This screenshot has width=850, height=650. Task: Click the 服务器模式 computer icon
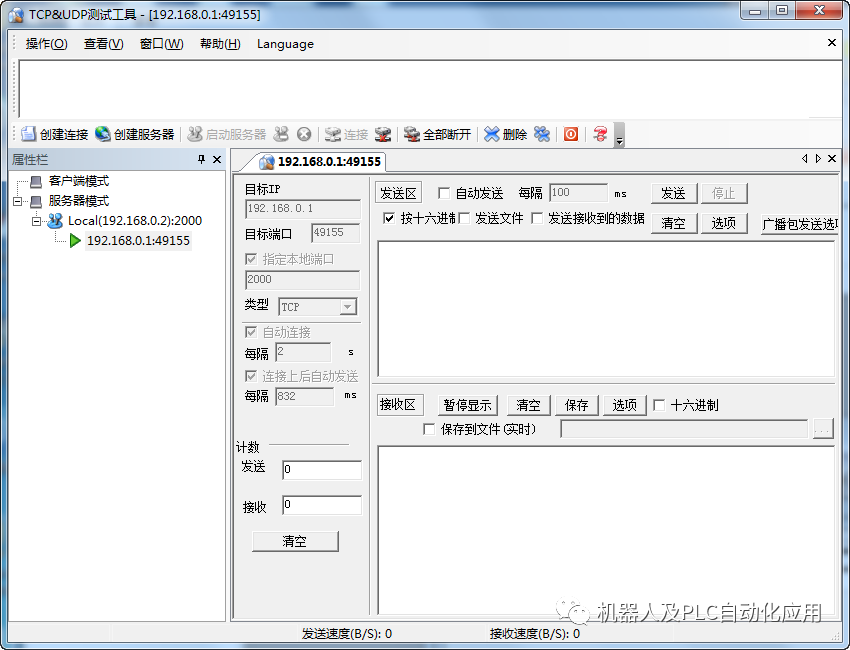click(x=36, y=202)
